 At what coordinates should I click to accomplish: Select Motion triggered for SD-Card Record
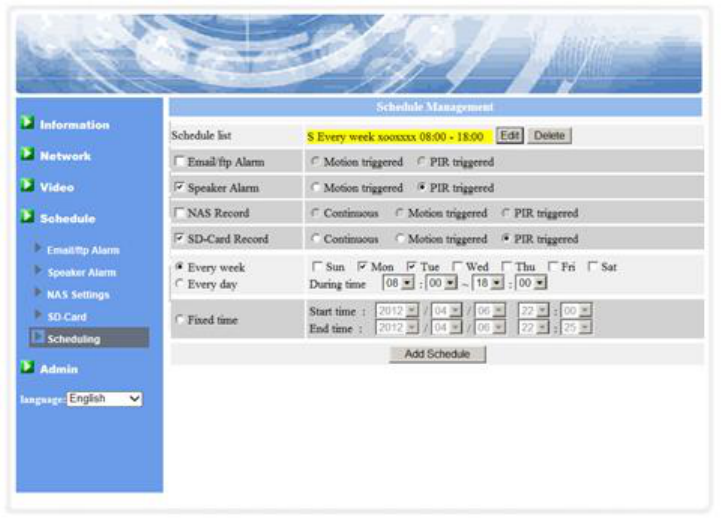pos(400,238)
